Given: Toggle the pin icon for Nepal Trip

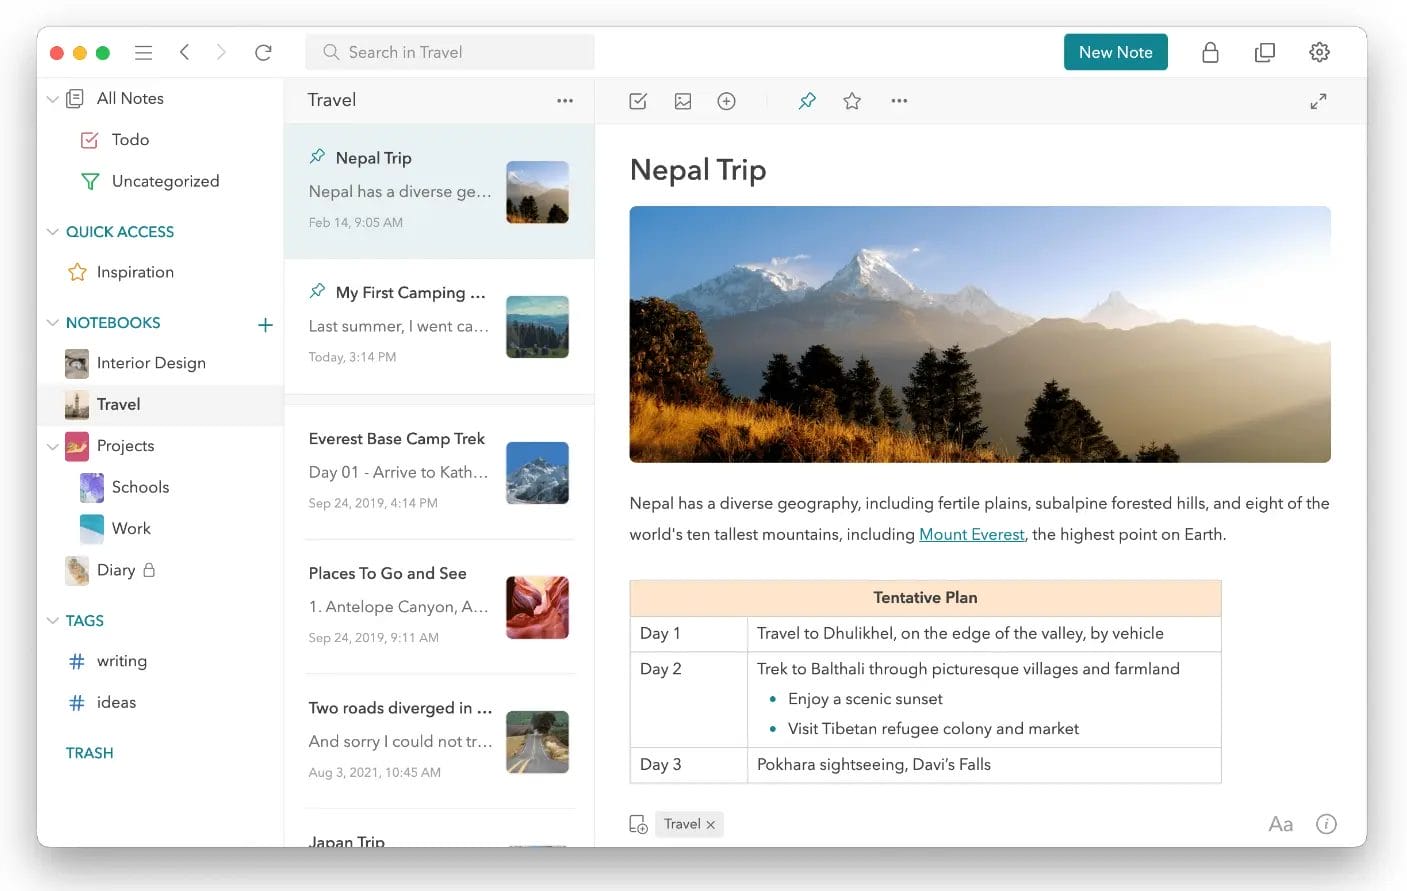Looking at the screenshot, I should click(x=315, y=156).
